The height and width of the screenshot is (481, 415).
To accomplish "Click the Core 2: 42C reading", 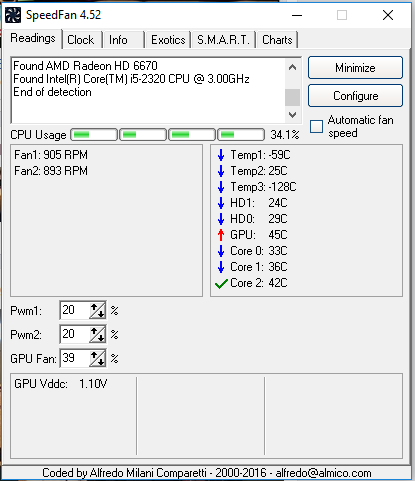I will (259, 283).
